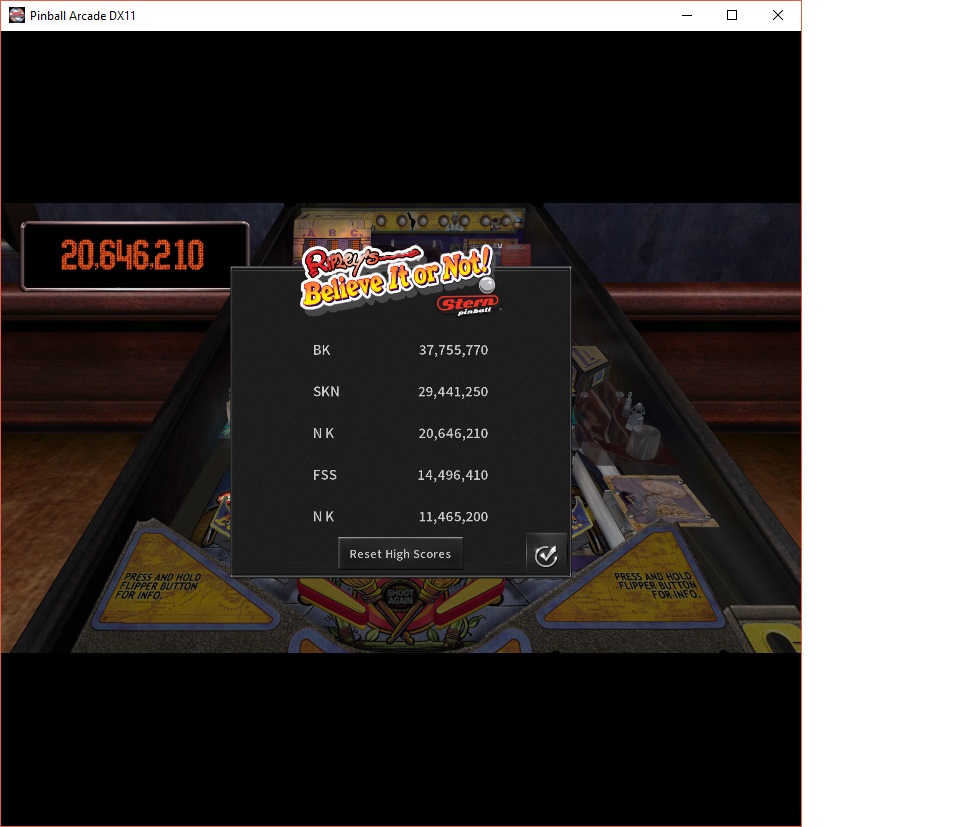Viewport: 960px width, 827px height.
Task: Click the 29,441,250 score value
Action: [x=452, y=392]
